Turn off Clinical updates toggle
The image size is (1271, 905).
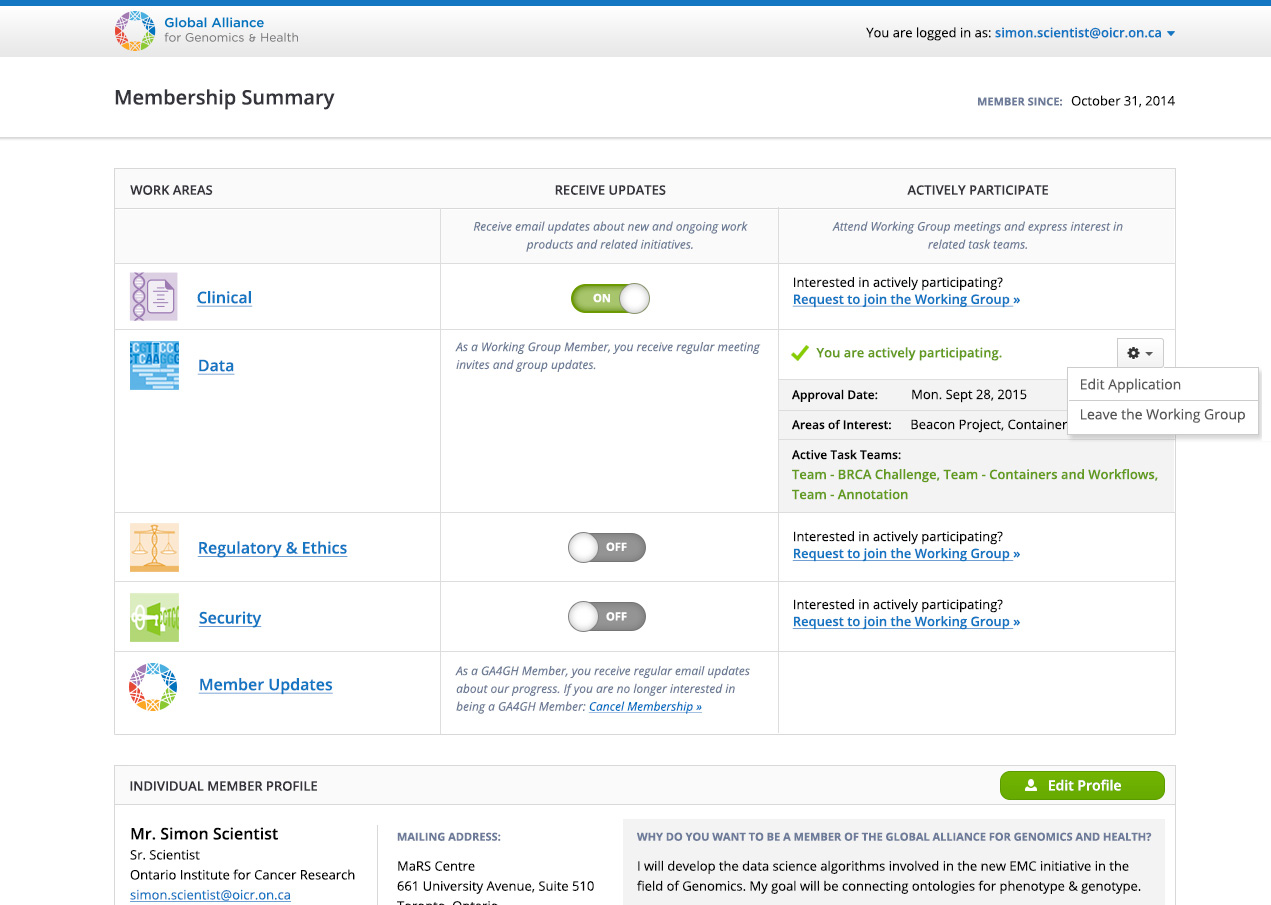610,298
